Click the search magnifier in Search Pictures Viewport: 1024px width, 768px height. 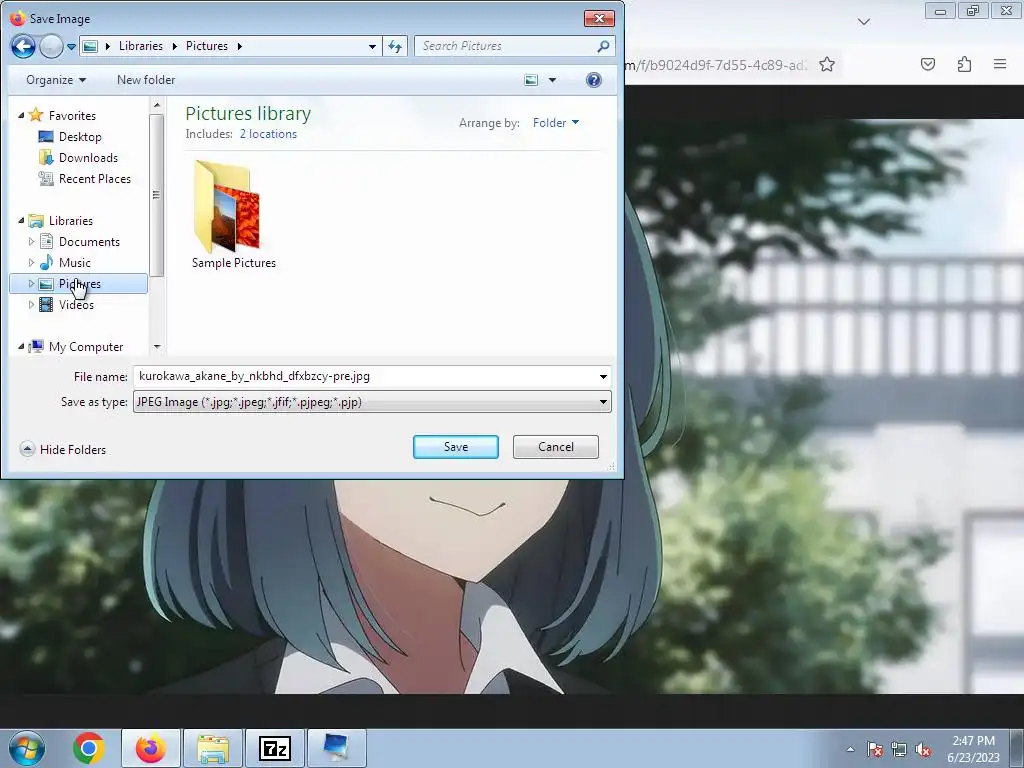tap(603, 46)
